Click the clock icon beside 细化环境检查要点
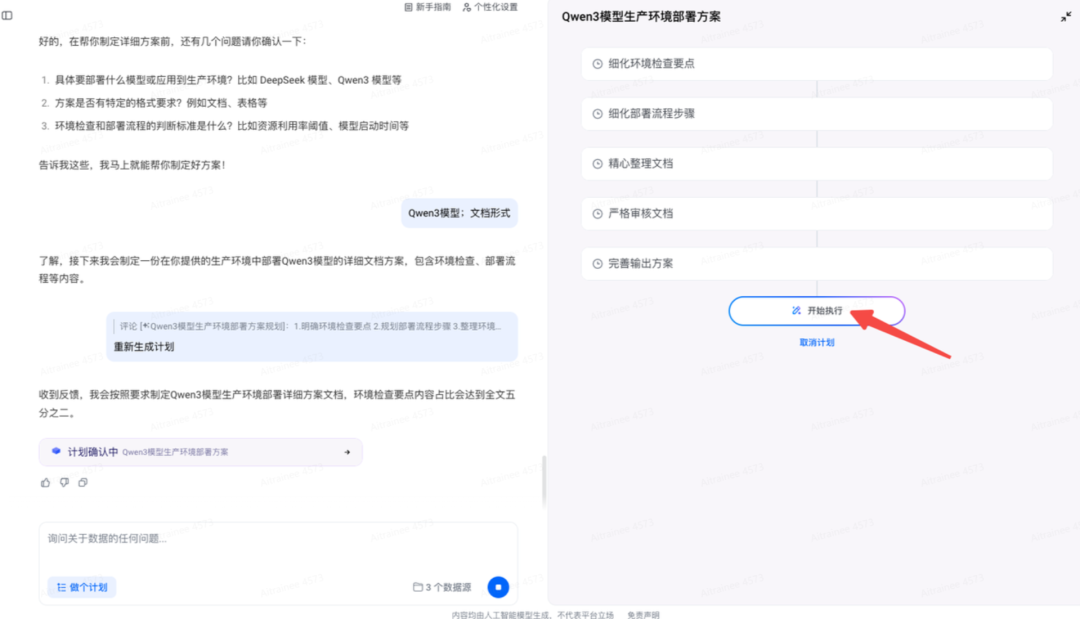Screen dimensions: 1080x619 coord(597,64)
